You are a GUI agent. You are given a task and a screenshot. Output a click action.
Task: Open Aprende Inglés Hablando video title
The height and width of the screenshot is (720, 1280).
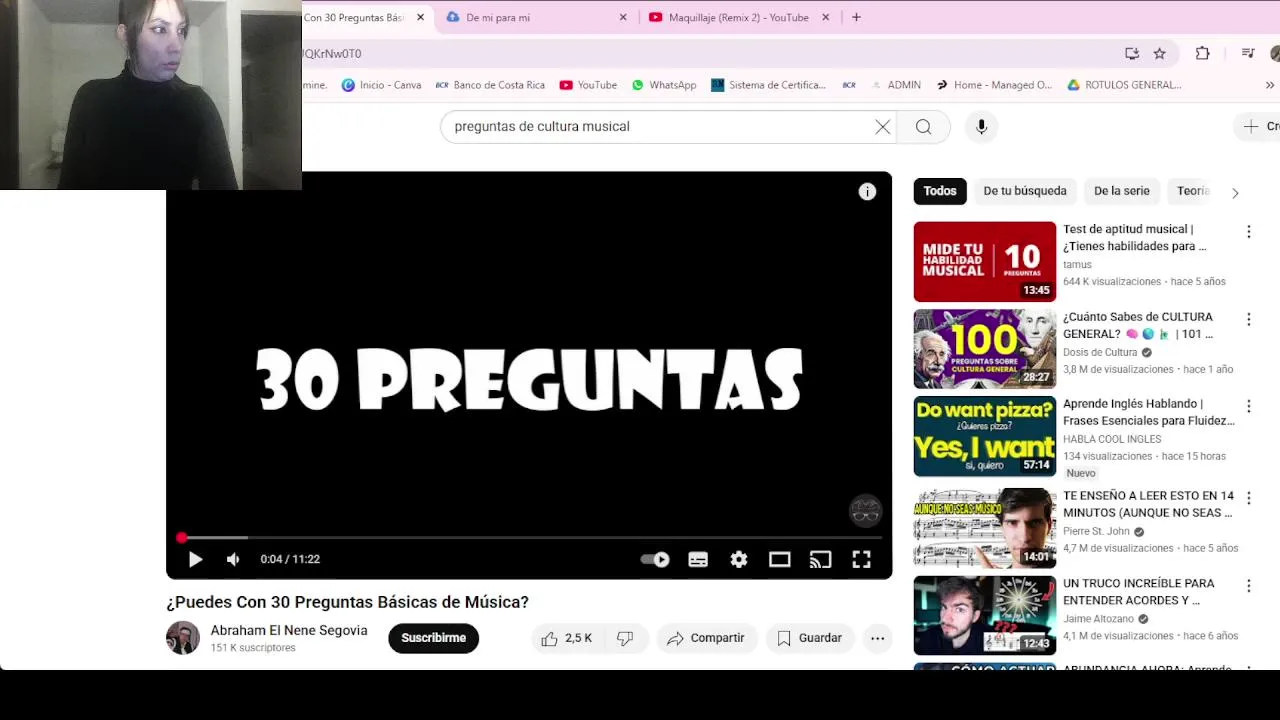1149,412
